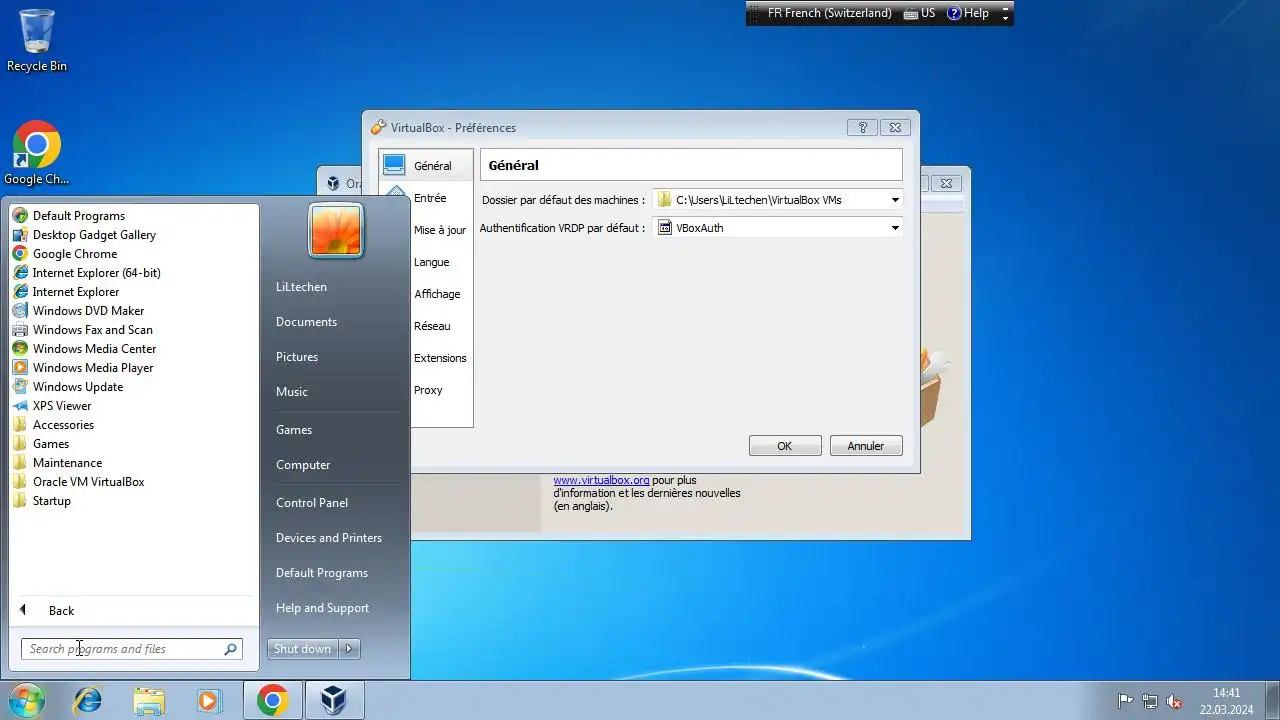The image size is (1280, 720).
Task: Open the clock showing 14:41
Action: (x=1226, y=701)
